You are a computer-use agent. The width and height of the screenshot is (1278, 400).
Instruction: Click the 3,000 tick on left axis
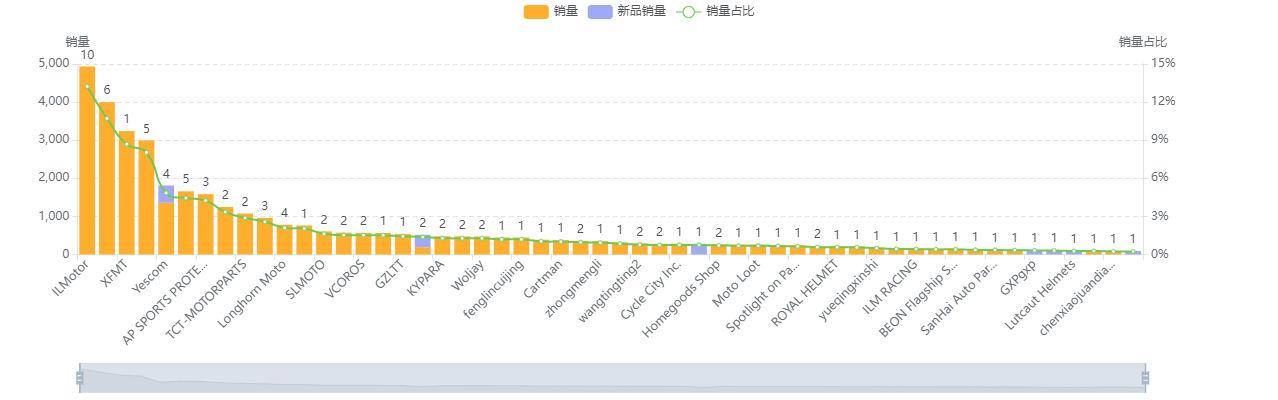pyautogui.click(x=53, y=140)
